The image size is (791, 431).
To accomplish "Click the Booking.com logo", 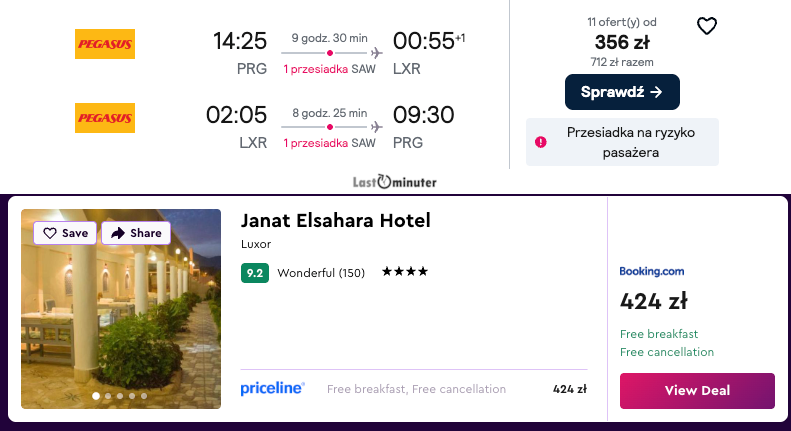I will point(652,271).
